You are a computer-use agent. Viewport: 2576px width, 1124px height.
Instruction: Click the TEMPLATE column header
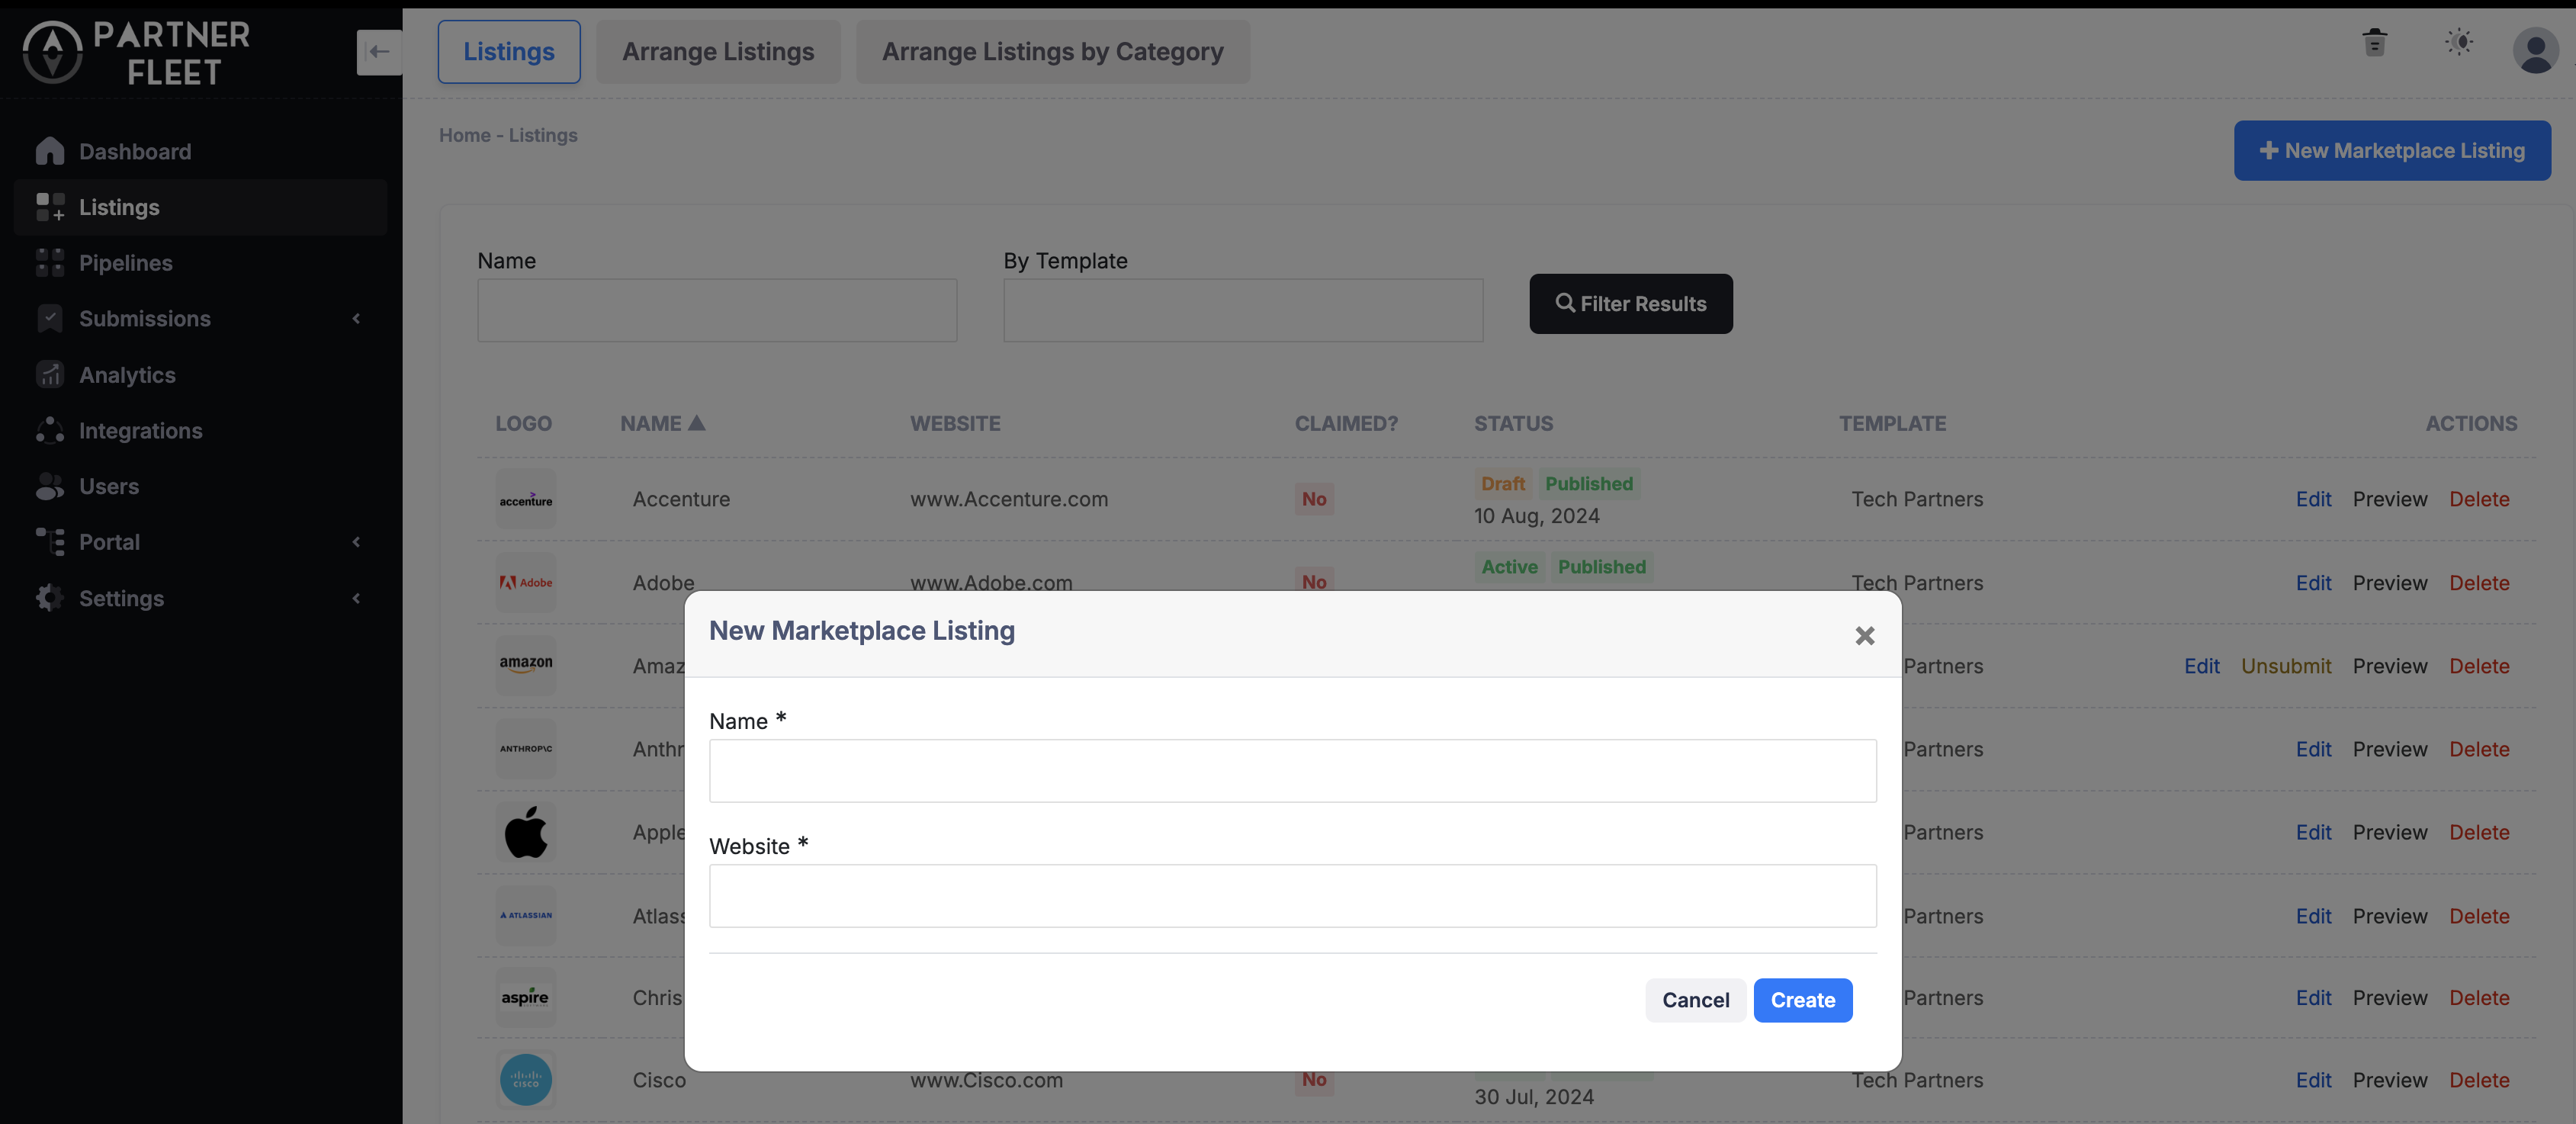[x=1892, y=423]
